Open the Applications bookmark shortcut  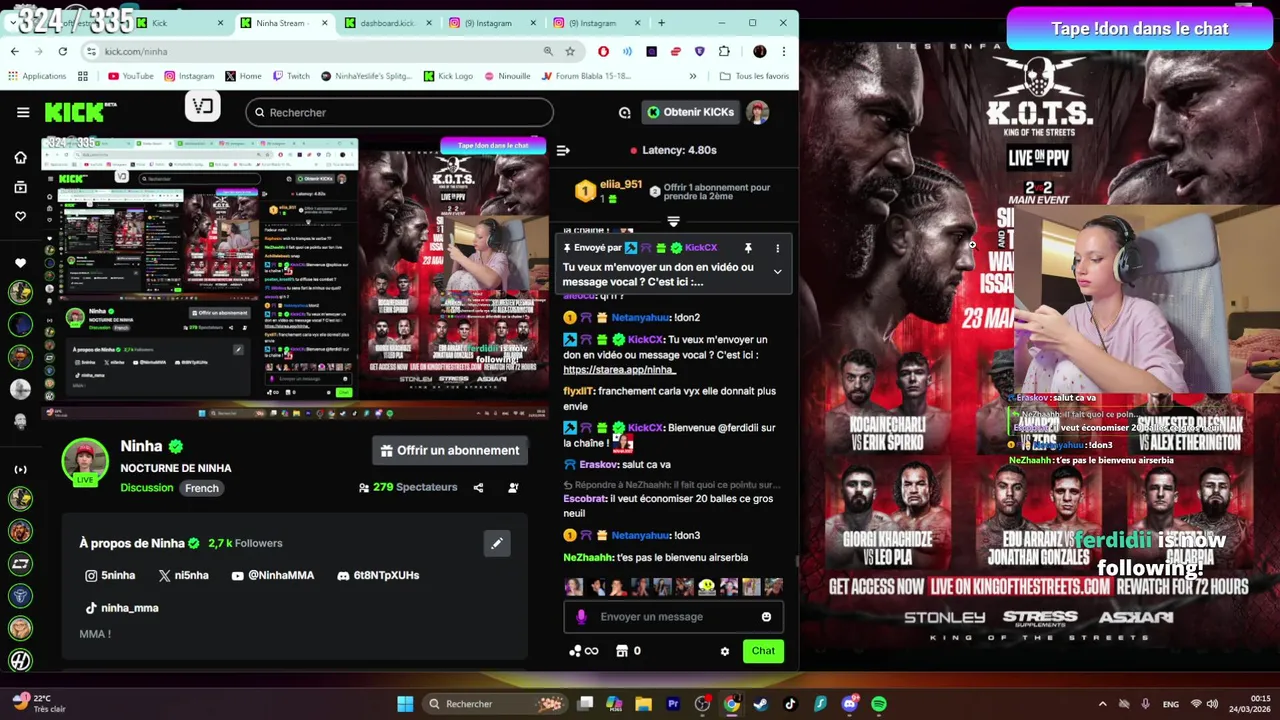point(36,76)
